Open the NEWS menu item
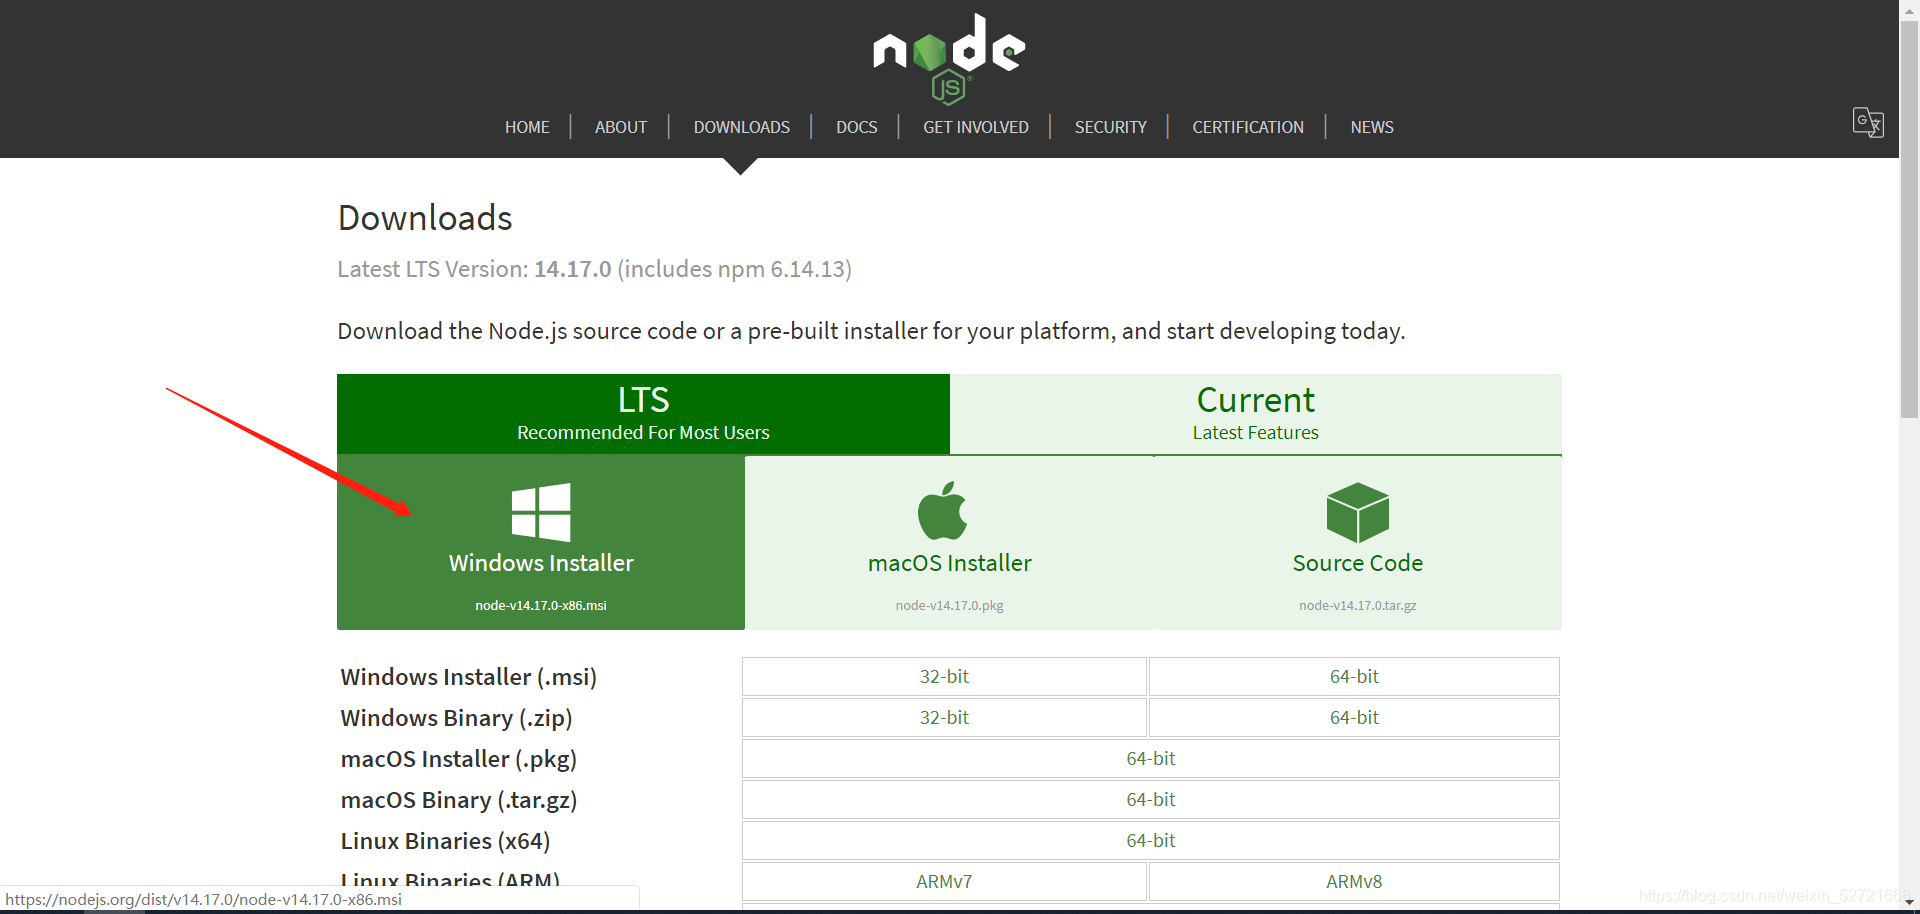 click(x=1372, y=127)
